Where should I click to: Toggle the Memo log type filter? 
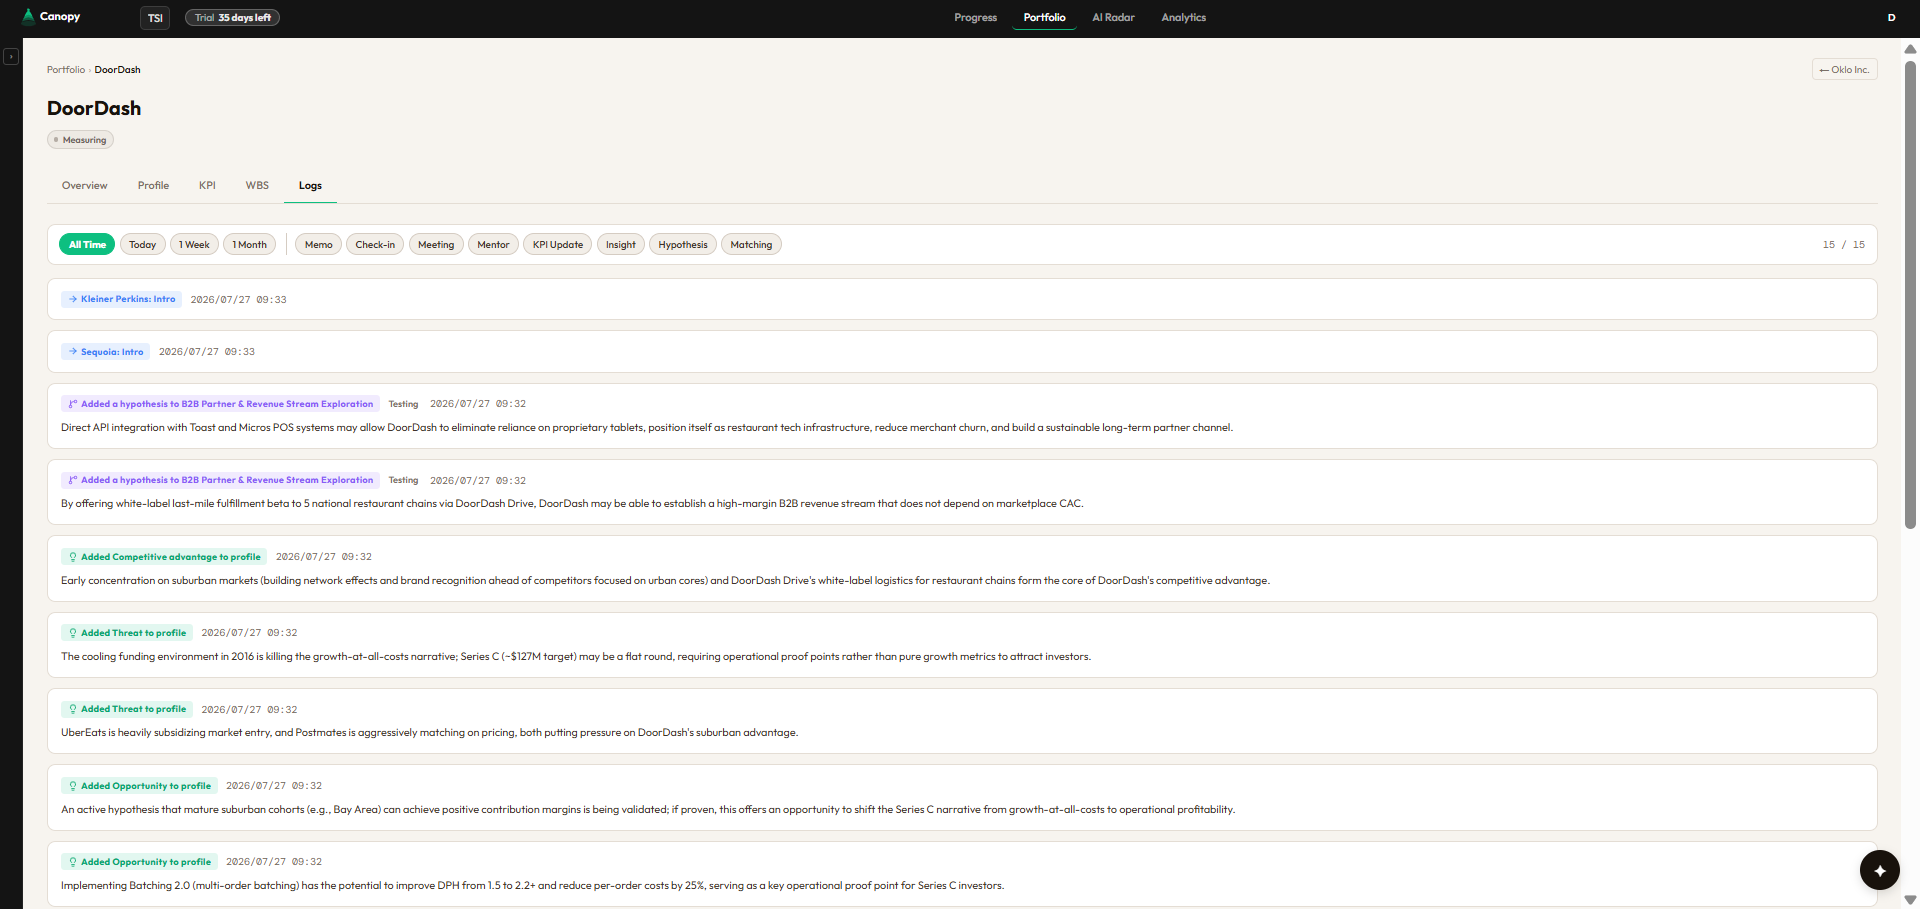(318, 244)
